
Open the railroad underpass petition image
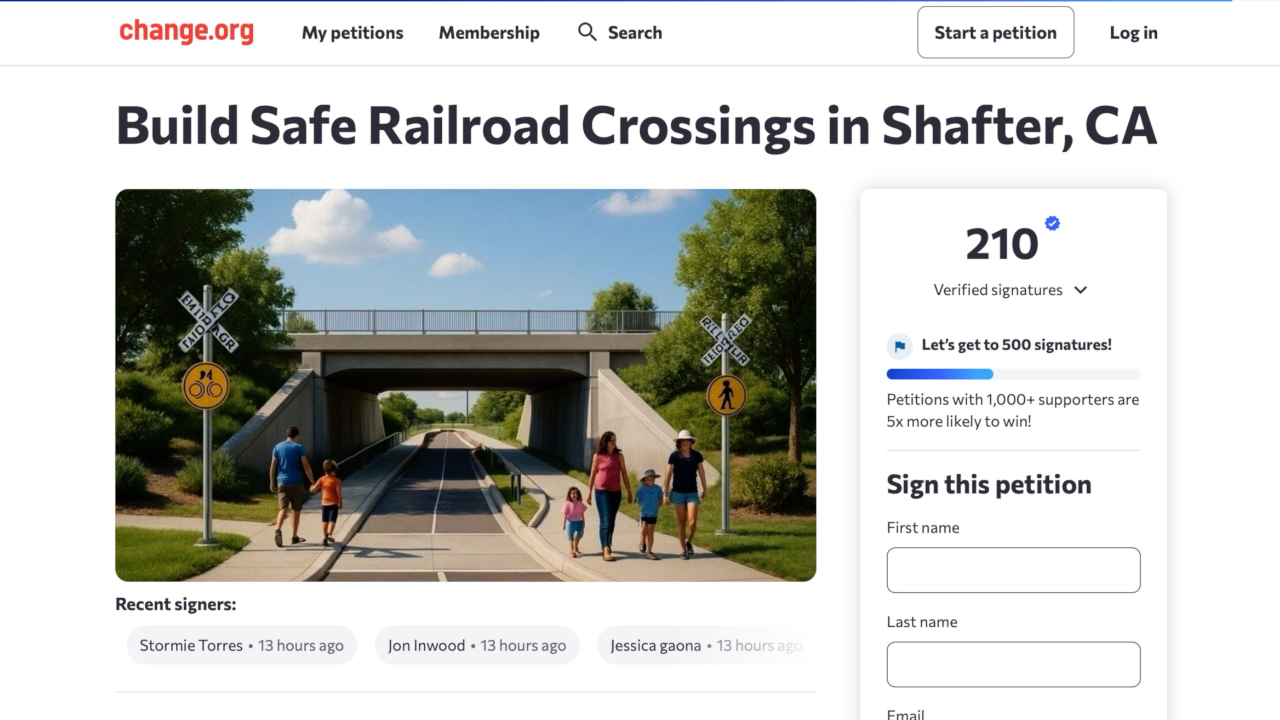pyautogui.click(x=465, y=385)
